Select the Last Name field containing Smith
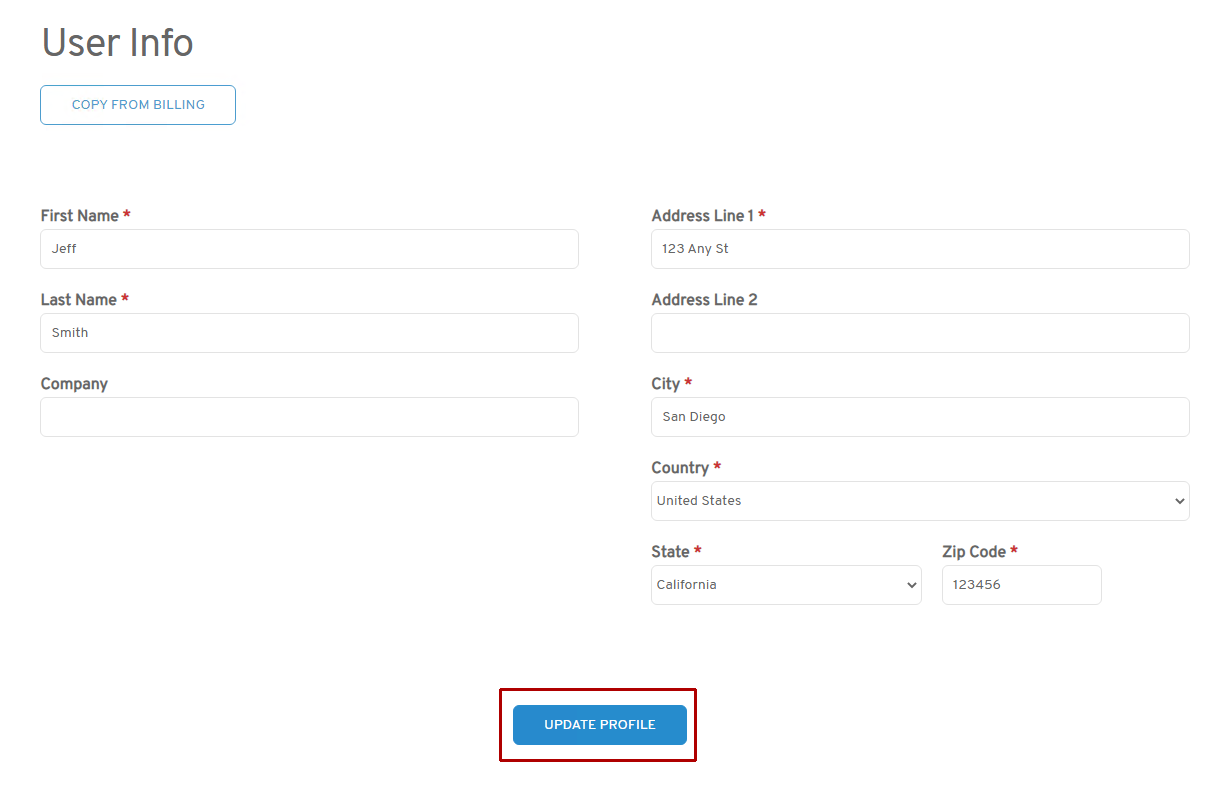This screenshot has height=808, width=1232. 309,333
